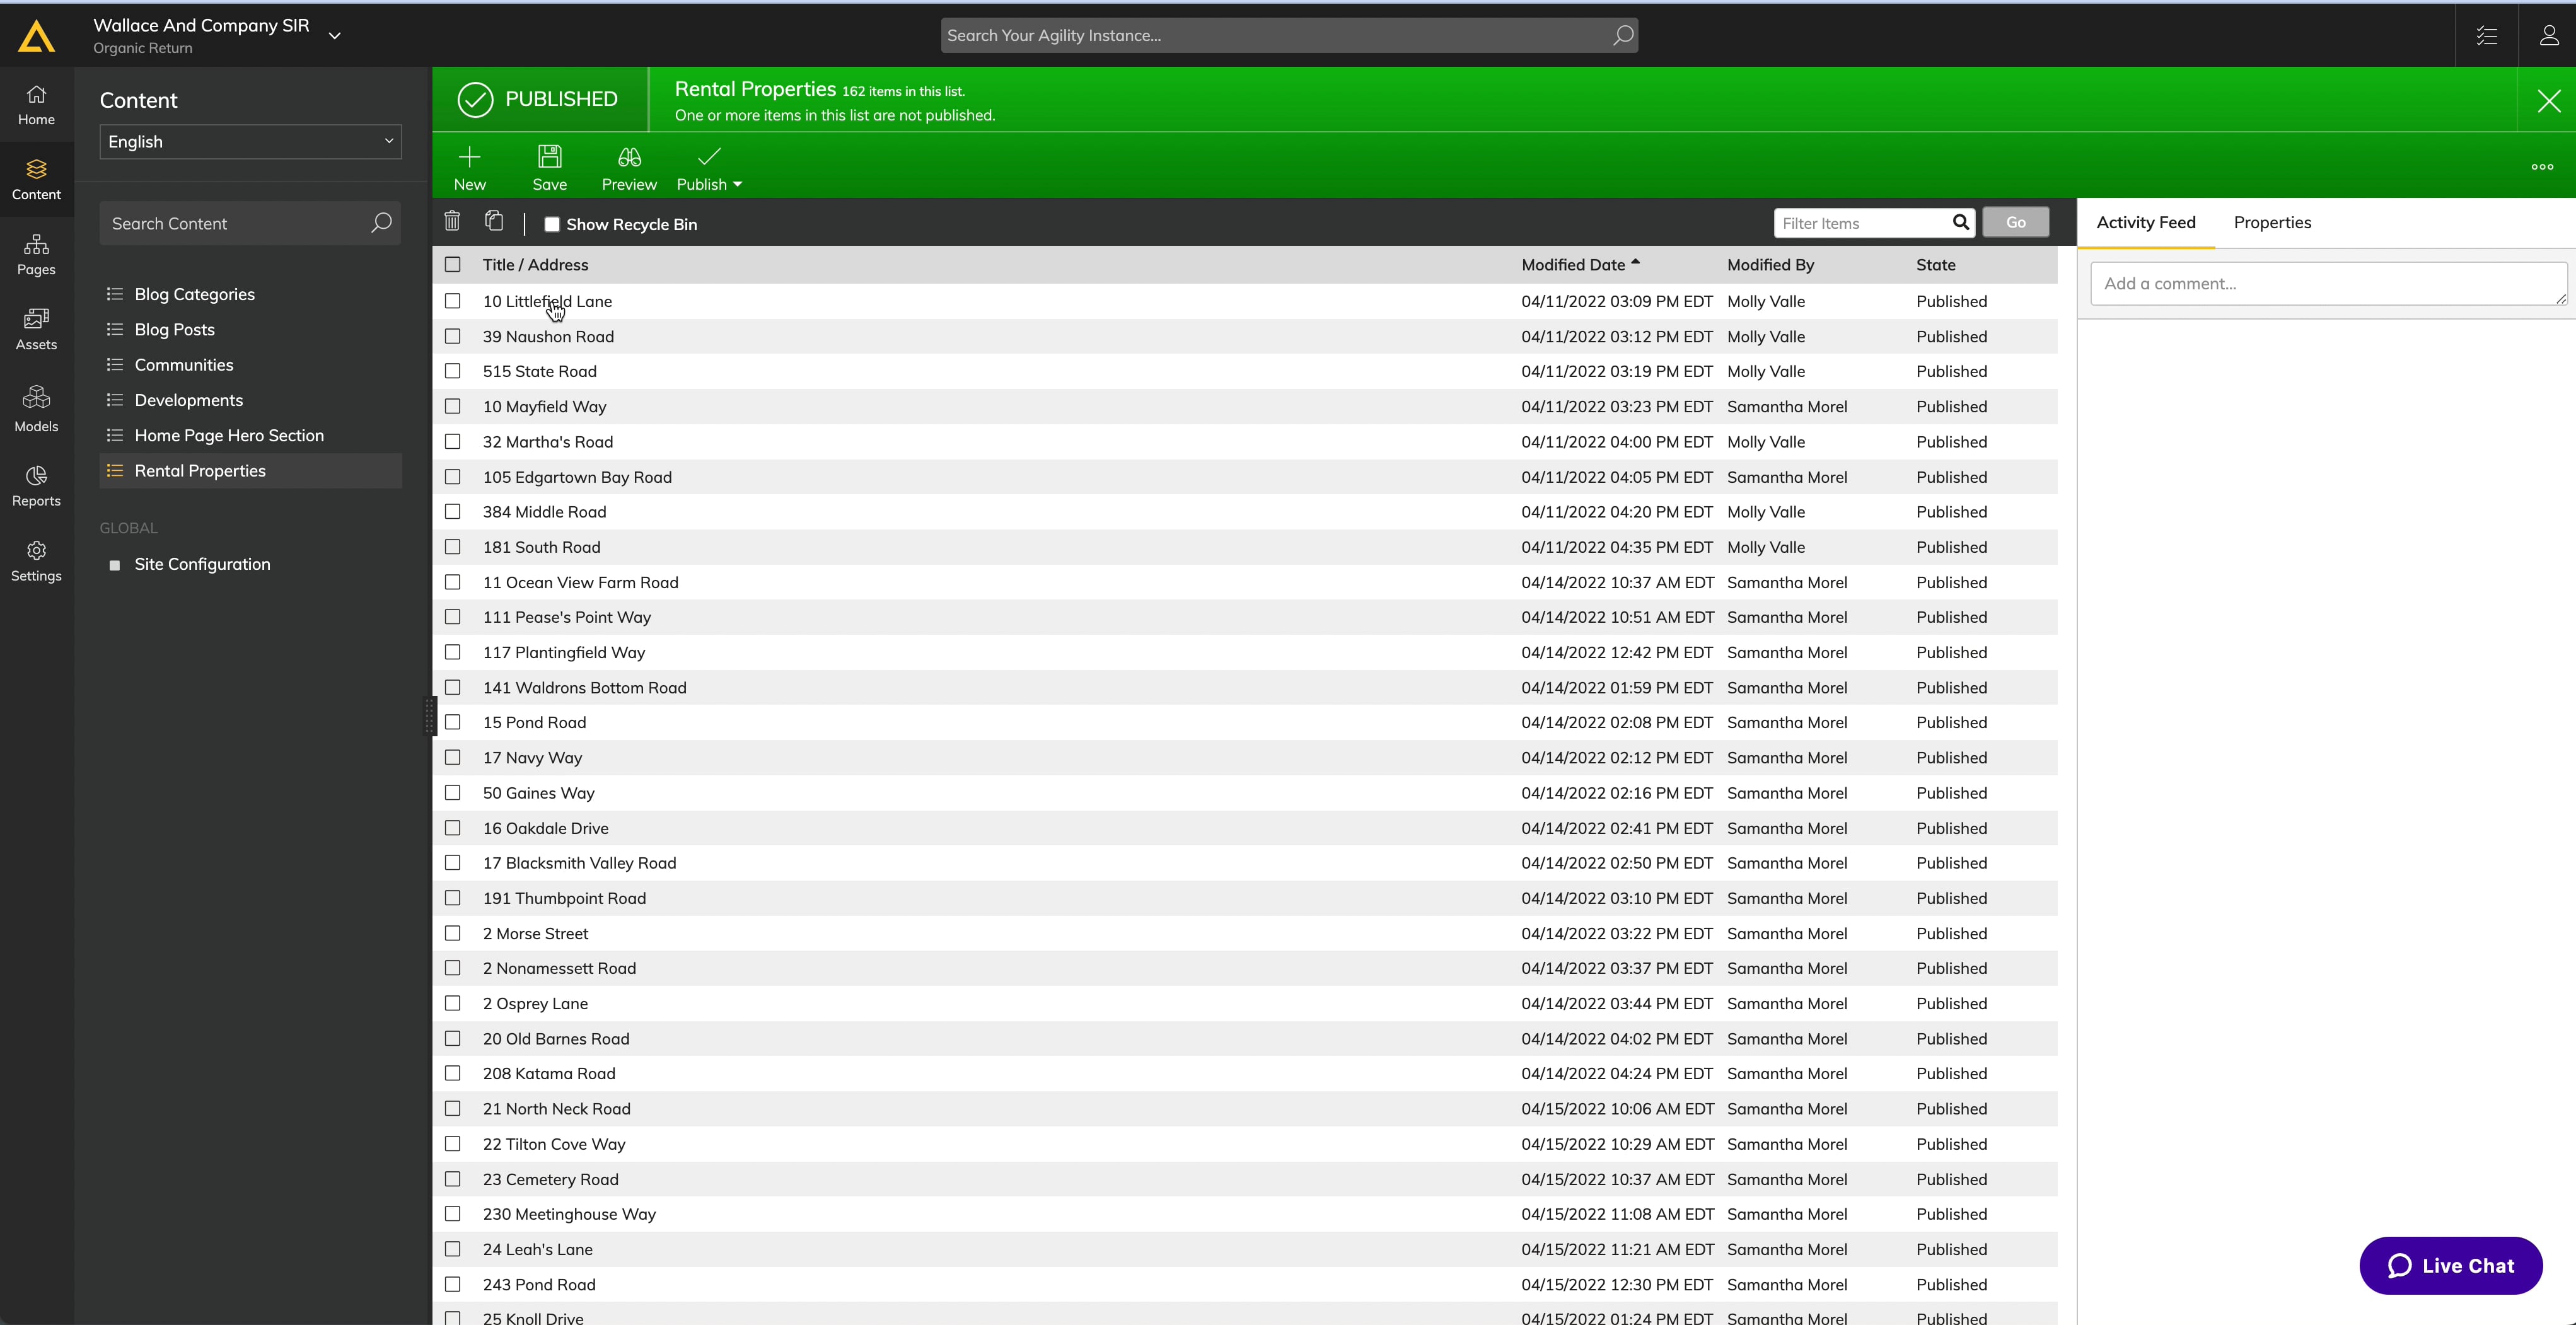Open the 39 Naushon Road entry
This screenshot has height=1325, width=2576.
coord(548,336)
